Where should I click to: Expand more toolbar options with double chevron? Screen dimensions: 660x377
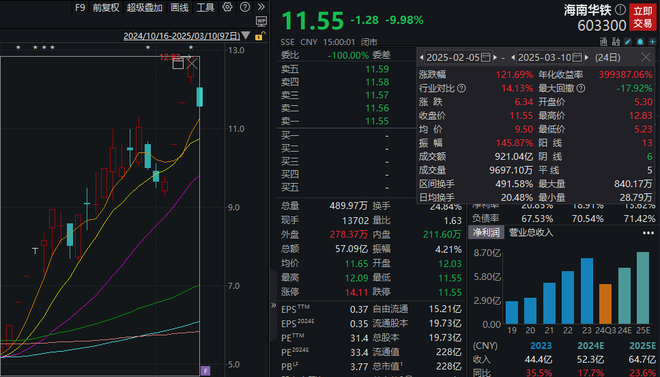(x=261, y=7)
